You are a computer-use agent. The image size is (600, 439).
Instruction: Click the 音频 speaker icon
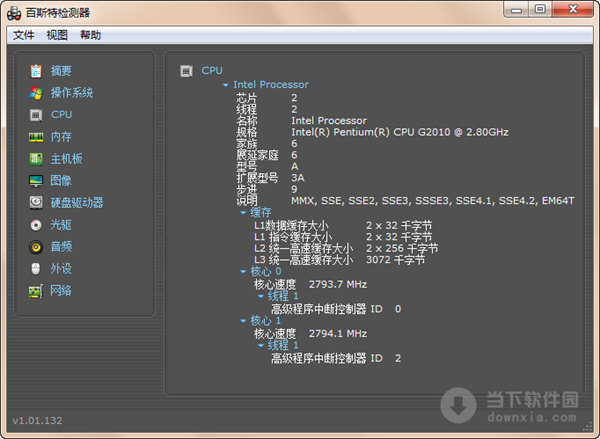(36, 247)
